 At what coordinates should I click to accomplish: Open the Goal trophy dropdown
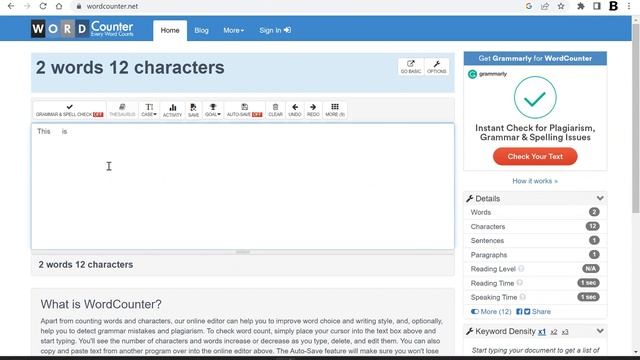(x=213, y=110)
